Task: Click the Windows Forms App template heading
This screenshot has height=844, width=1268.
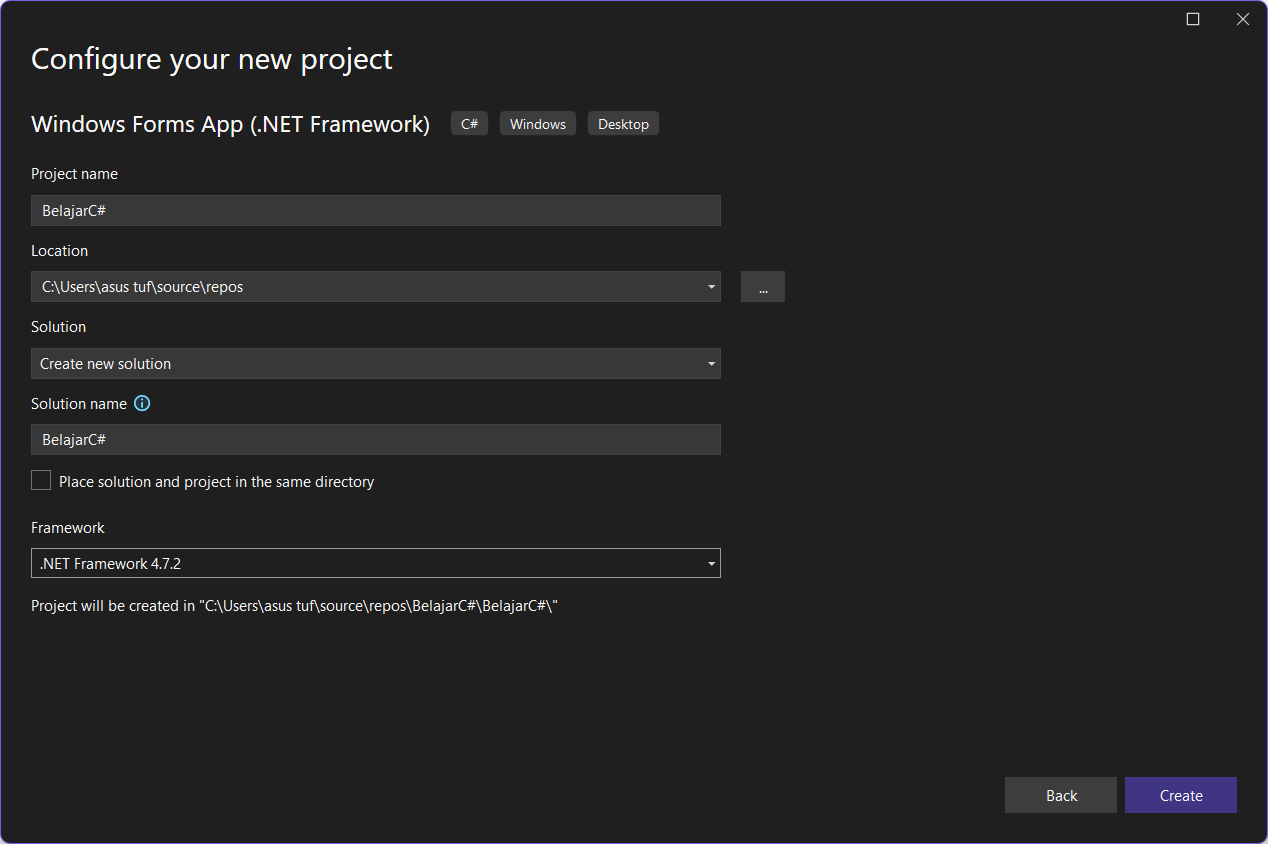Action: pos(230,124)
